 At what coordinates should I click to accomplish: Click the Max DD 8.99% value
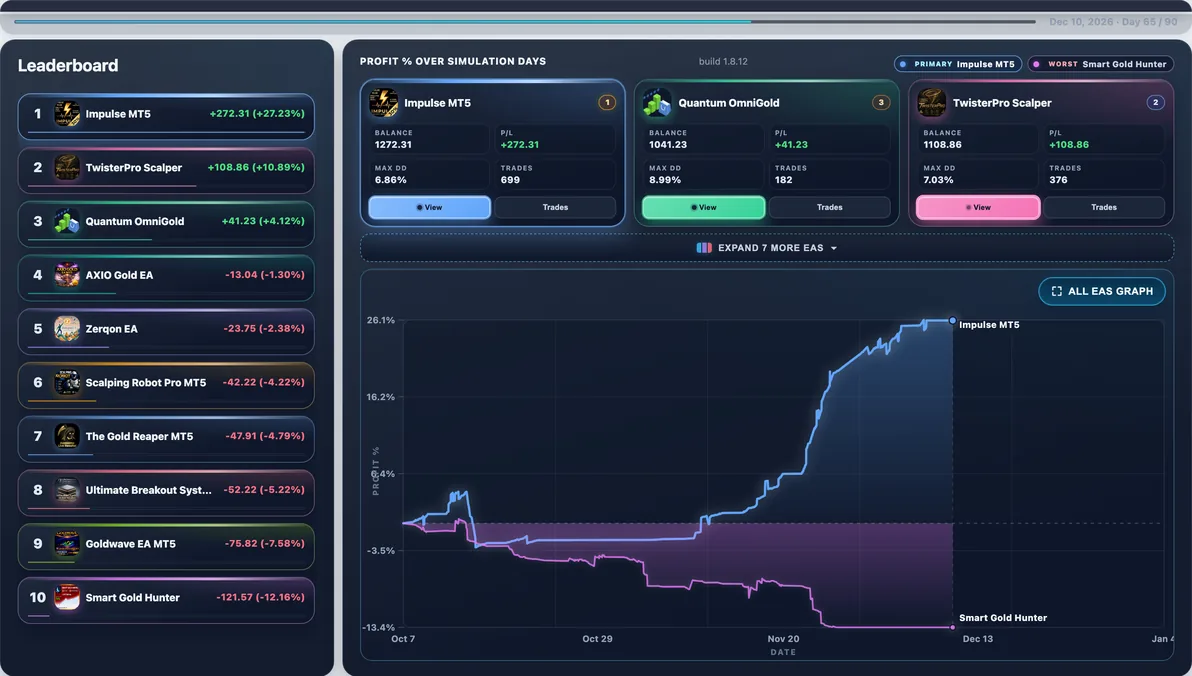(x=665, y=180)
